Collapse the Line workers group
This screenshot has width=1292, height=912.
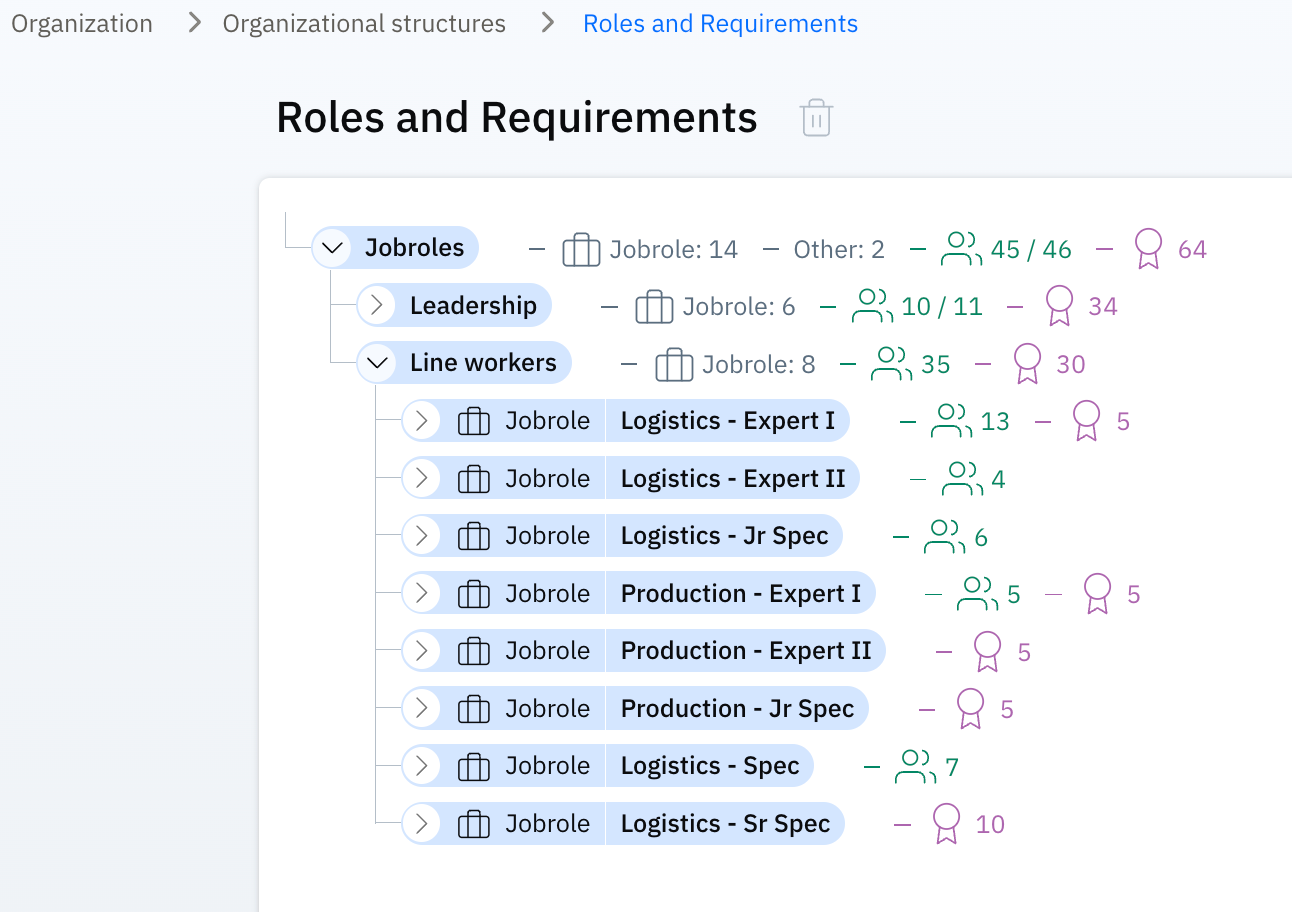click(377, 363)
